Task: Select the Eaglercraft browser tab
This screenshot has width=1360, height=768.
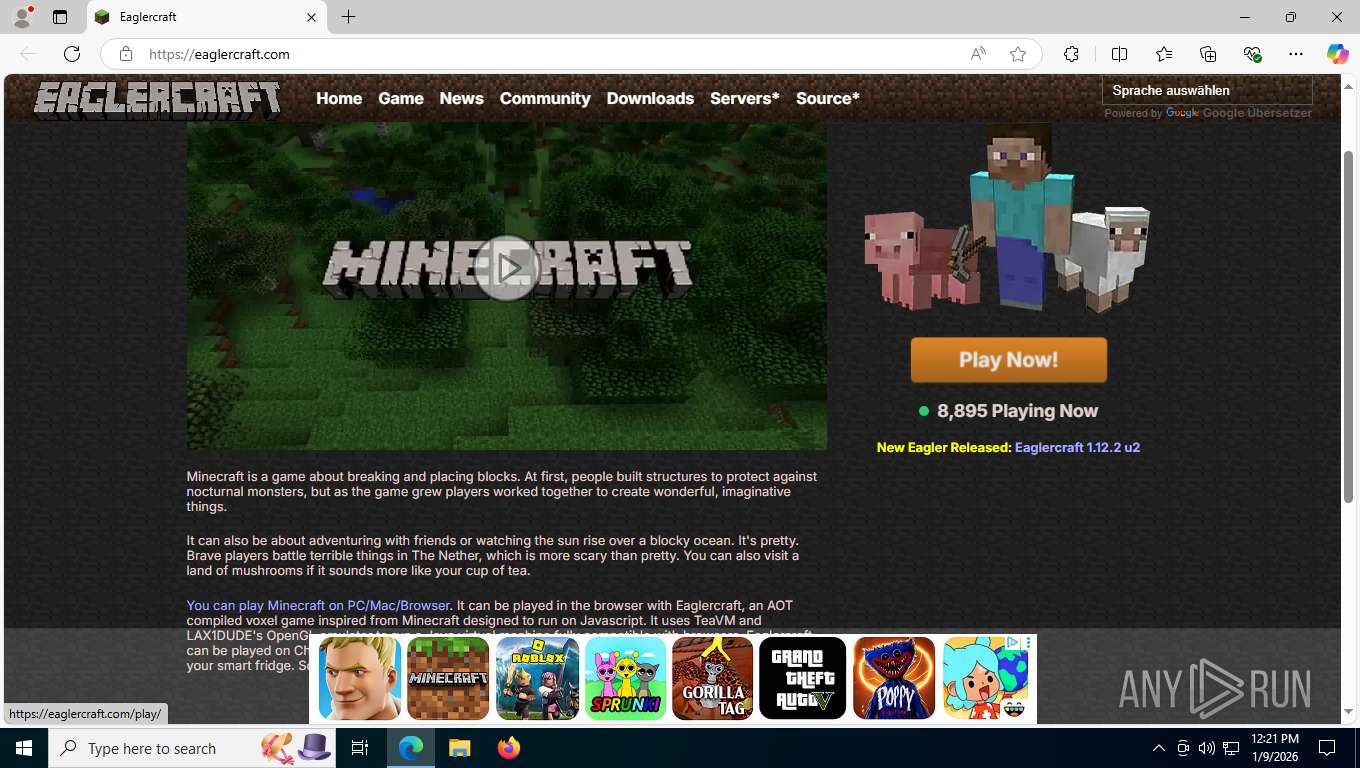Action: pyautogui.click(x=206, y=17)
